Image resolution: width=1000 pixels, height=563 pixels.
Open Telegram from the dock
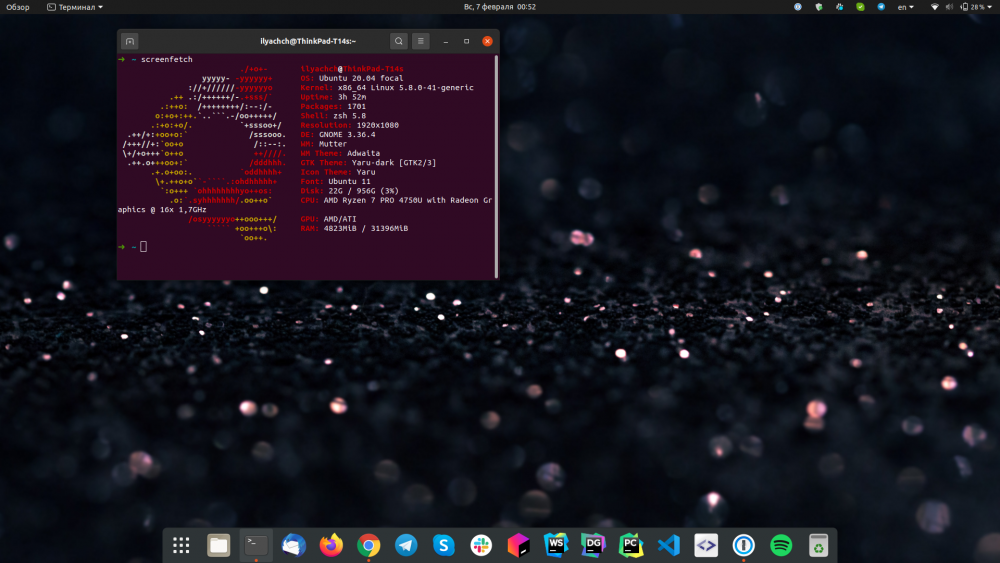[x=406, y=545]
